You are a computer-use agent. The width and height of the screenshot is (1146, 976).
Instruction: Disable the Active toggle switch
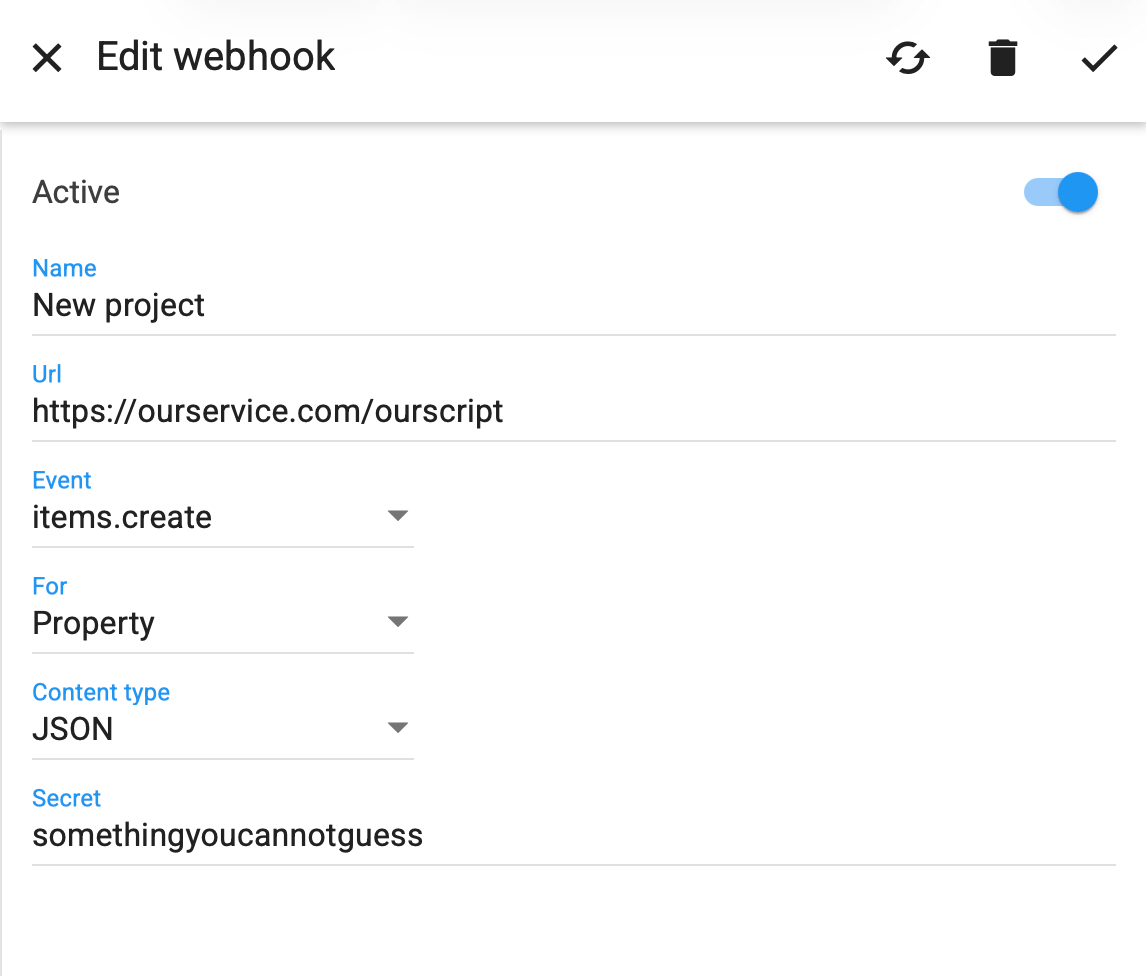1062,192
